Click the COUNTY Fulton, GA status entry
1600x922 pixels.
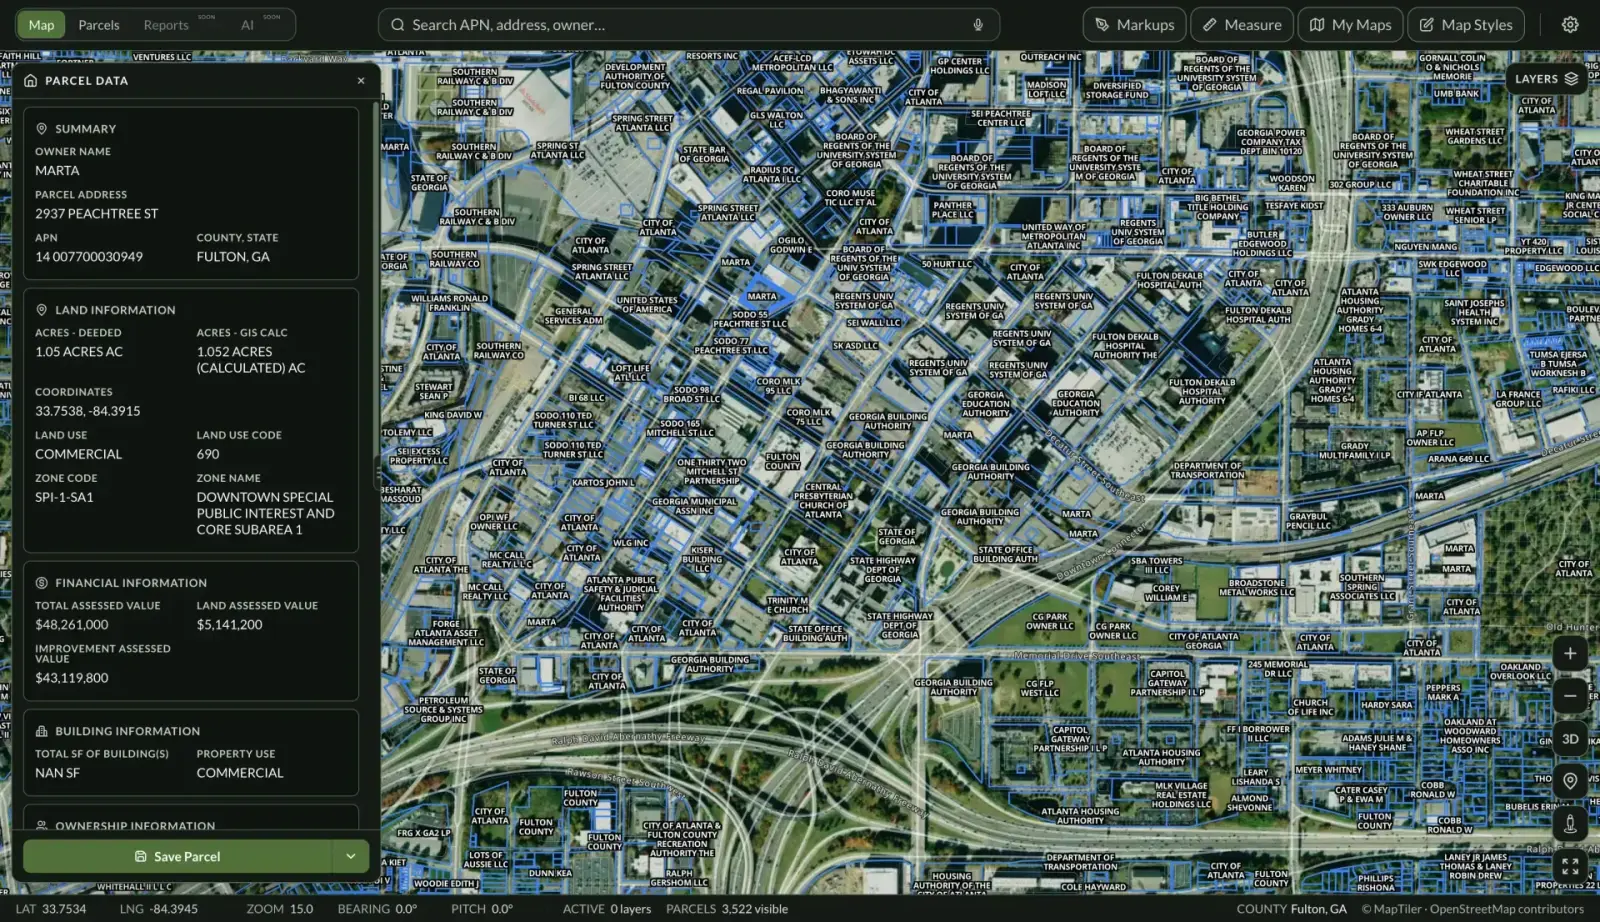[1291, 909]
